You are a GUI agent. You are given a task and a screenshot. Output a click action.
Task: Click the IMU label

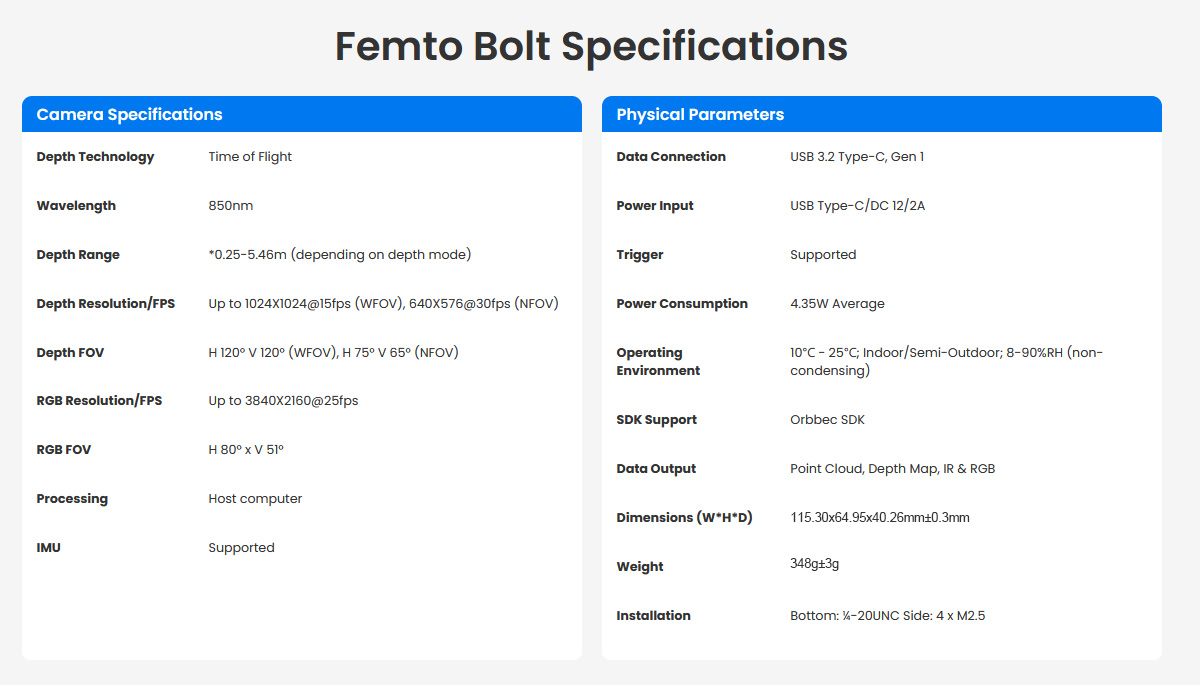tap(48, 548)
